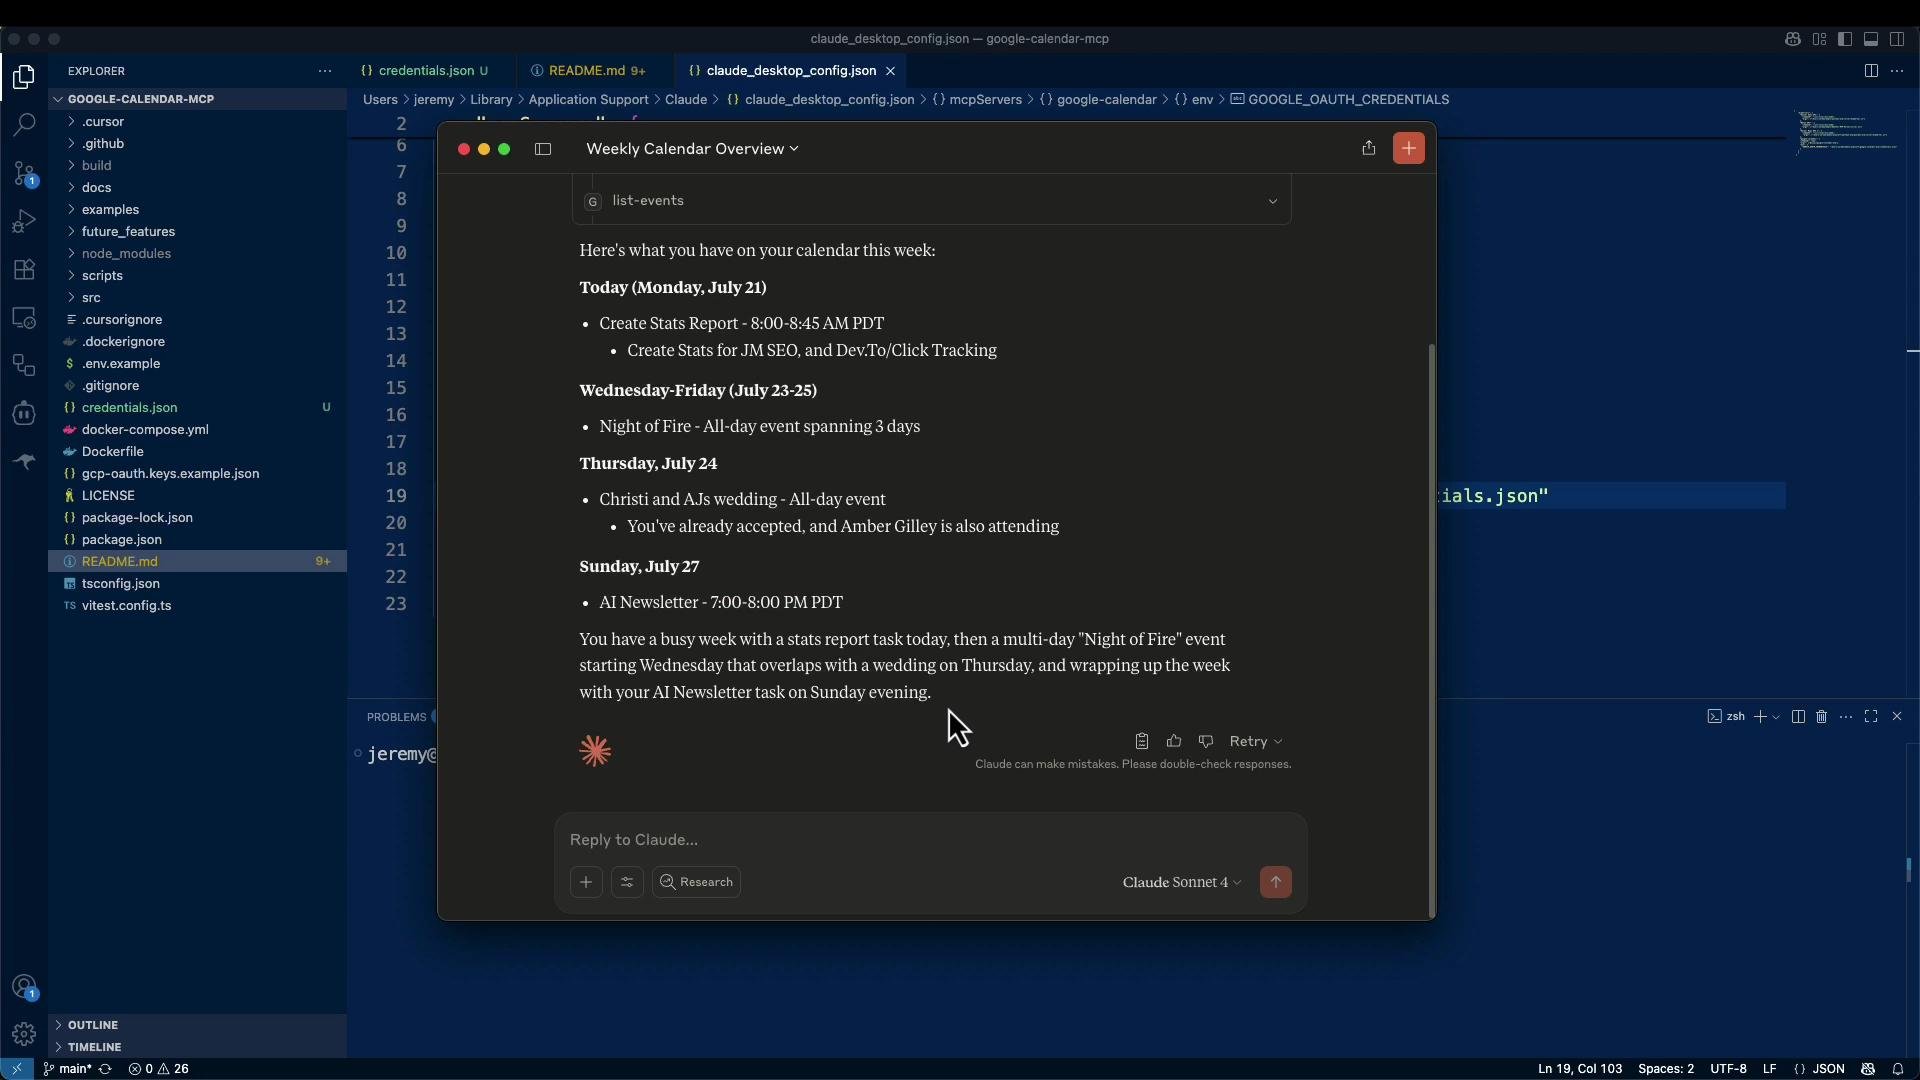Click Explorer views and more actions ellipsis

(325, 71)
